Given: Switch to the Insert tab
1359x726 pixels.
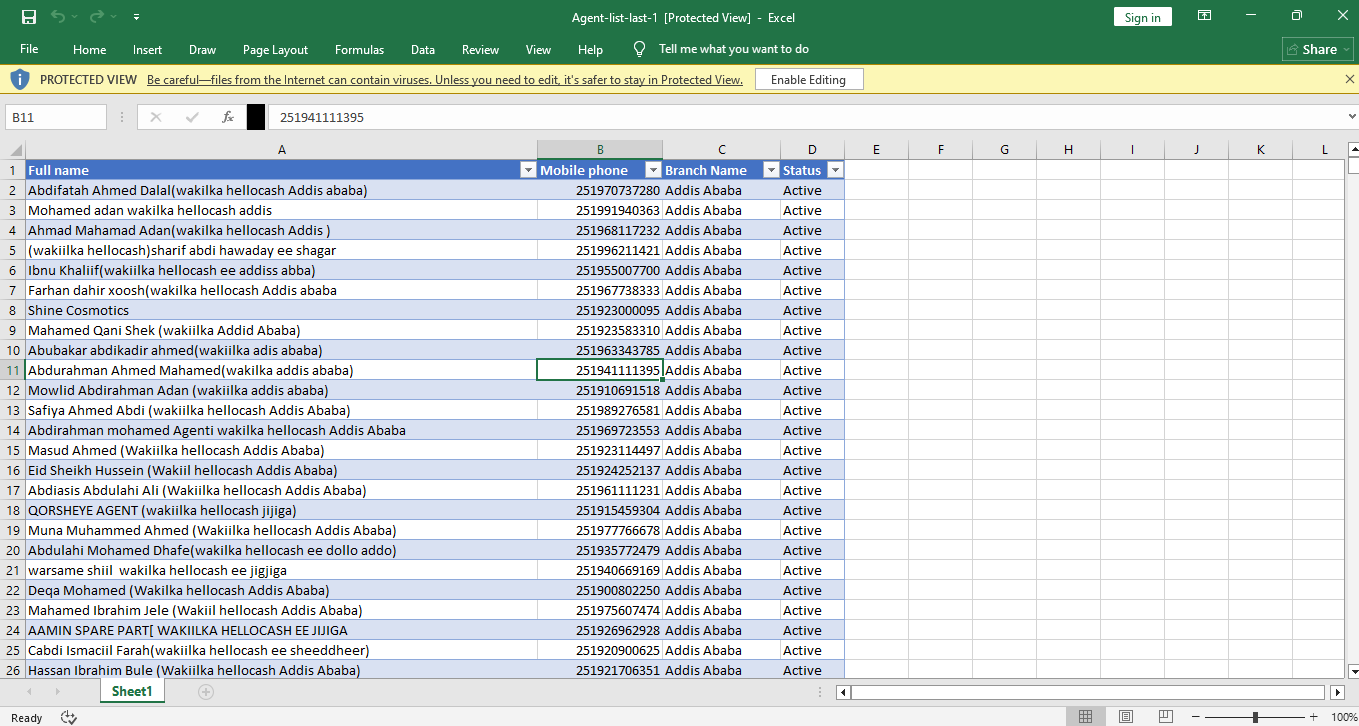Looking at the screenshot, I should (x=147, y=50).
